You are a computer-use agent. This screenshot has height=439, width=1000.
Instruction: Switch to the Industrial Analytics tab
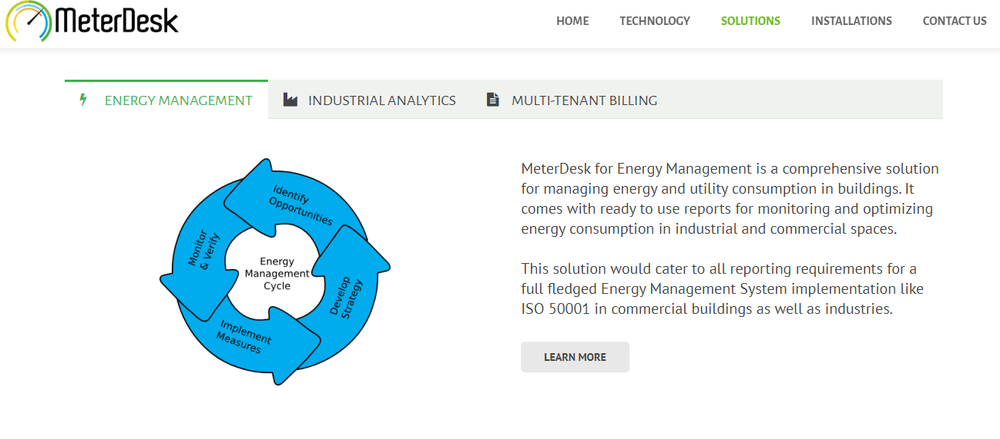(370, 100)
